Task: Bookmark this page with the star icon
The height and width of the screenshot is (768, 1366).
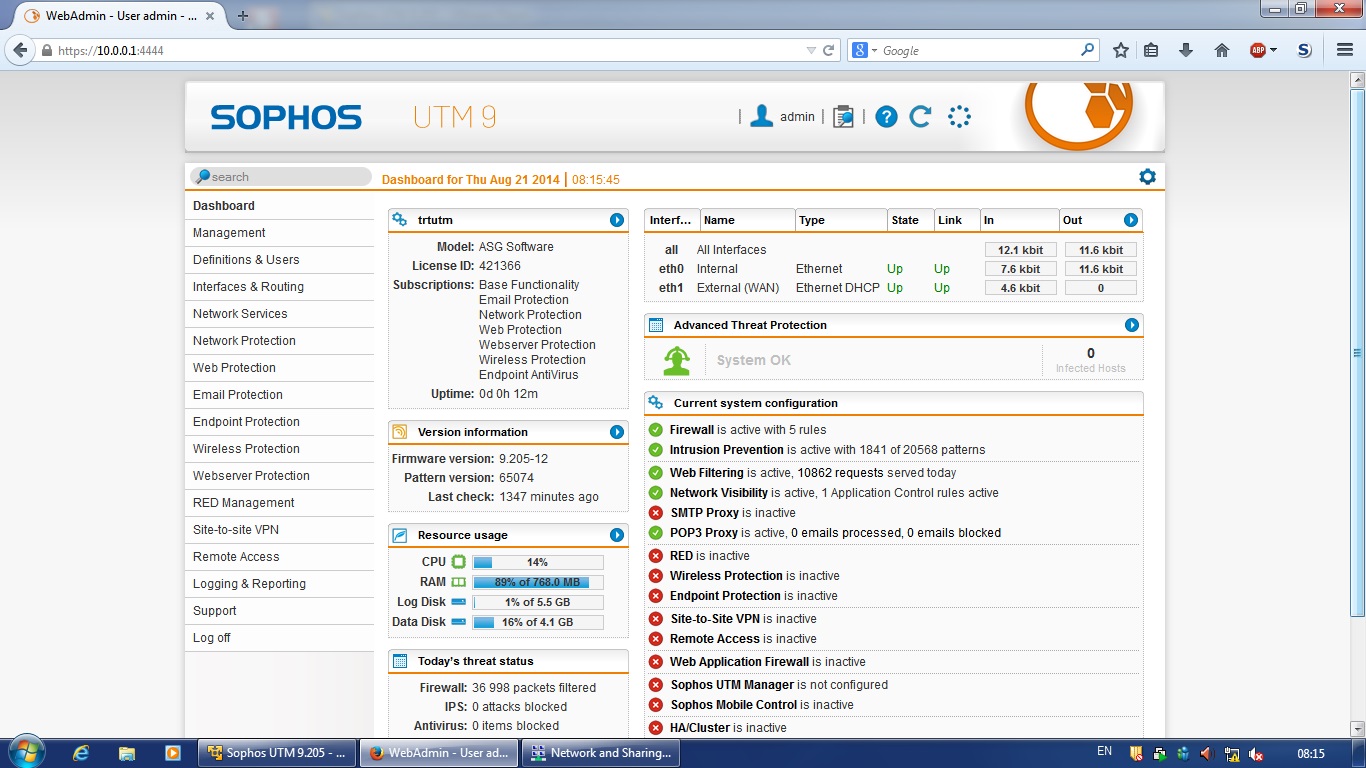Action: (x=1121, y=50)
